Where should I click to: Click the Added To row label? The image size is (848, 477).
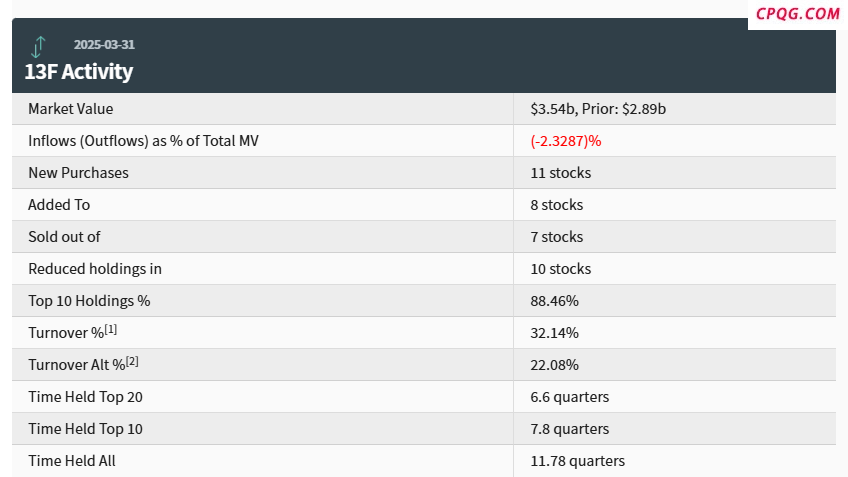(x=59, y=205)
